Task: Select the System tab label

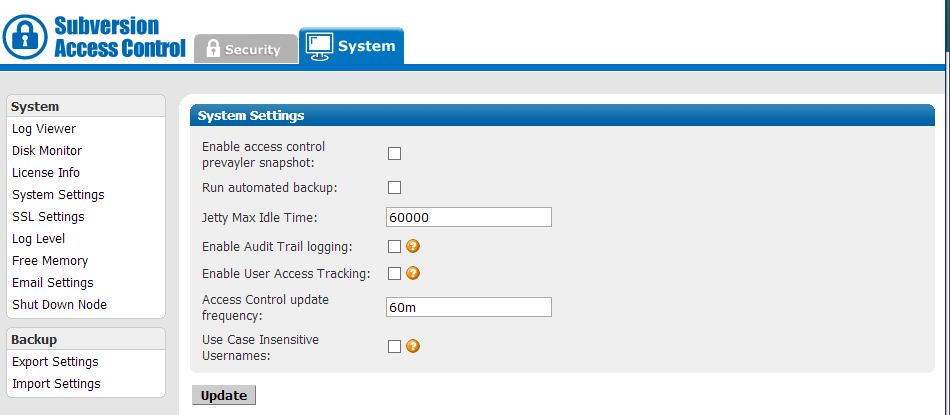Action: pos(367,46)
